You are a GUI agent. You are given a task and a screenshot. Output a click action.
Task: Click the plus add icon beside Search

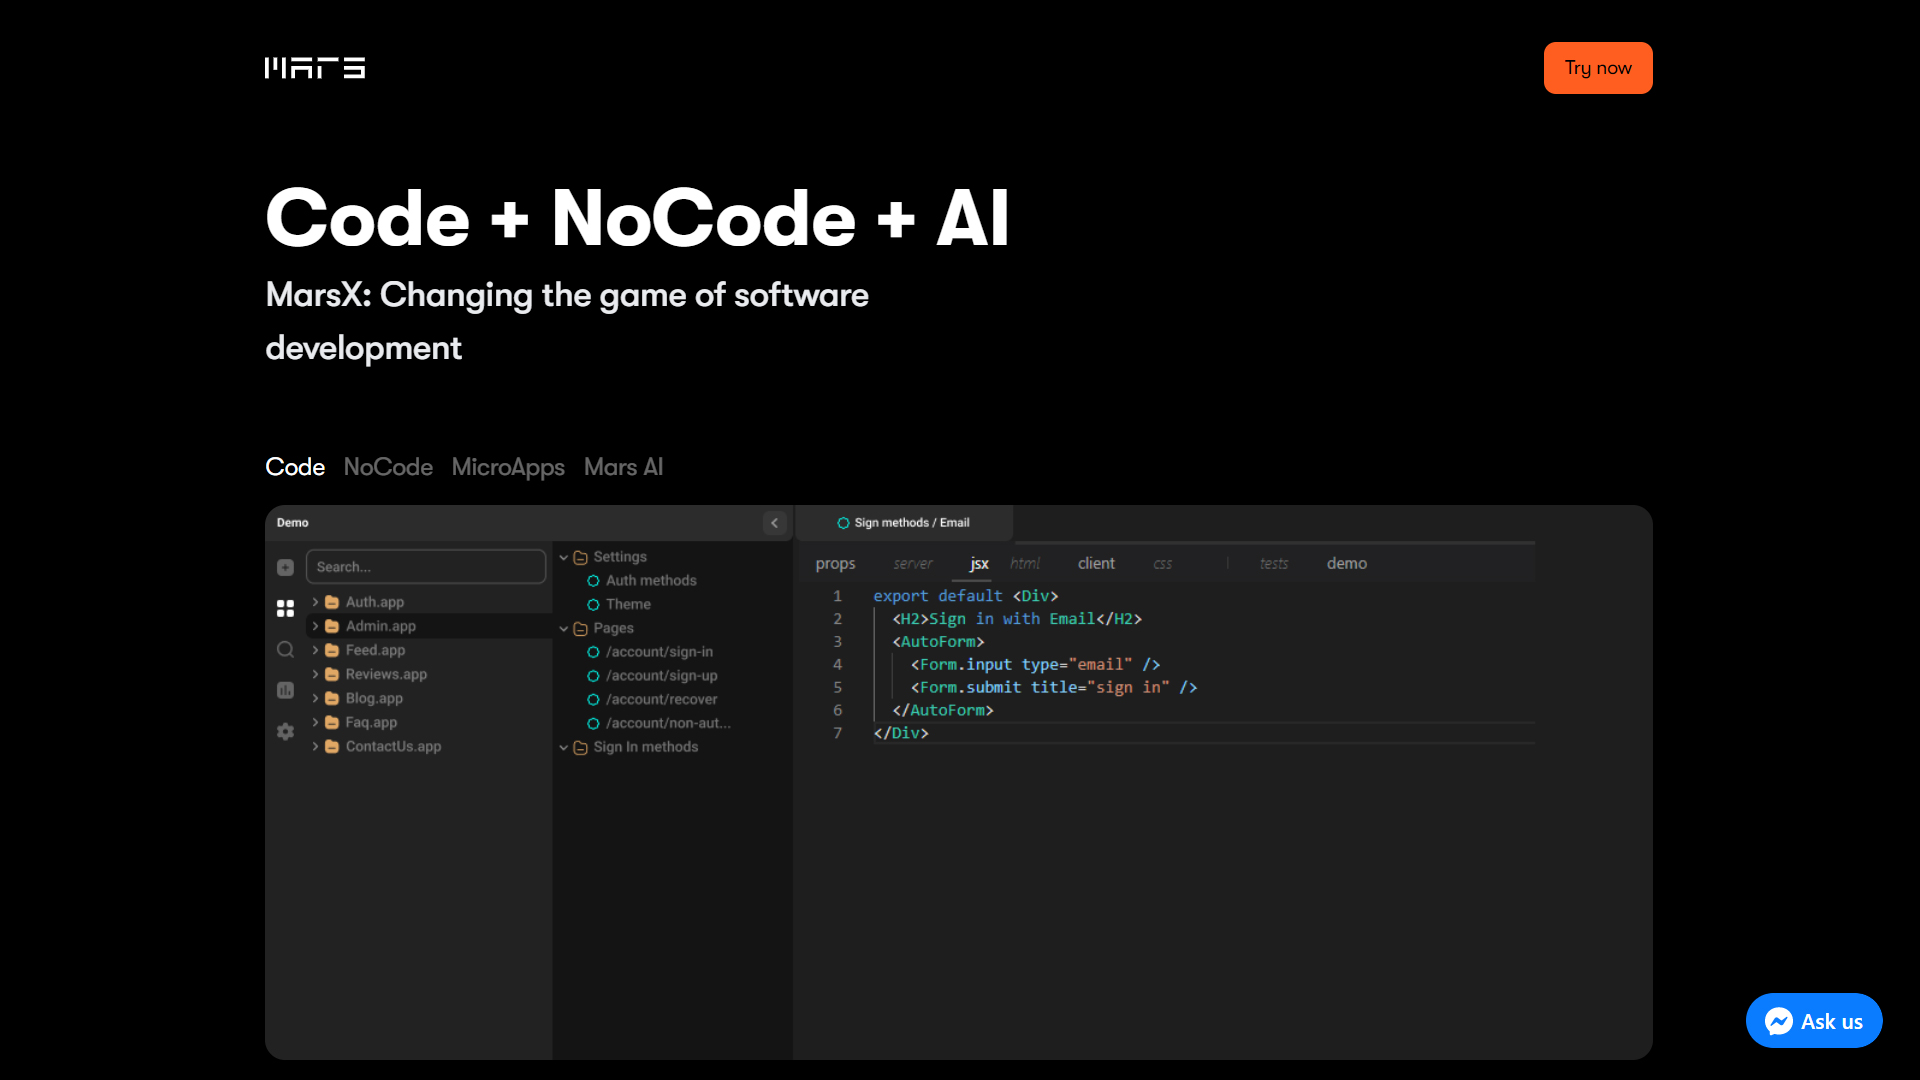coord(285,568)
